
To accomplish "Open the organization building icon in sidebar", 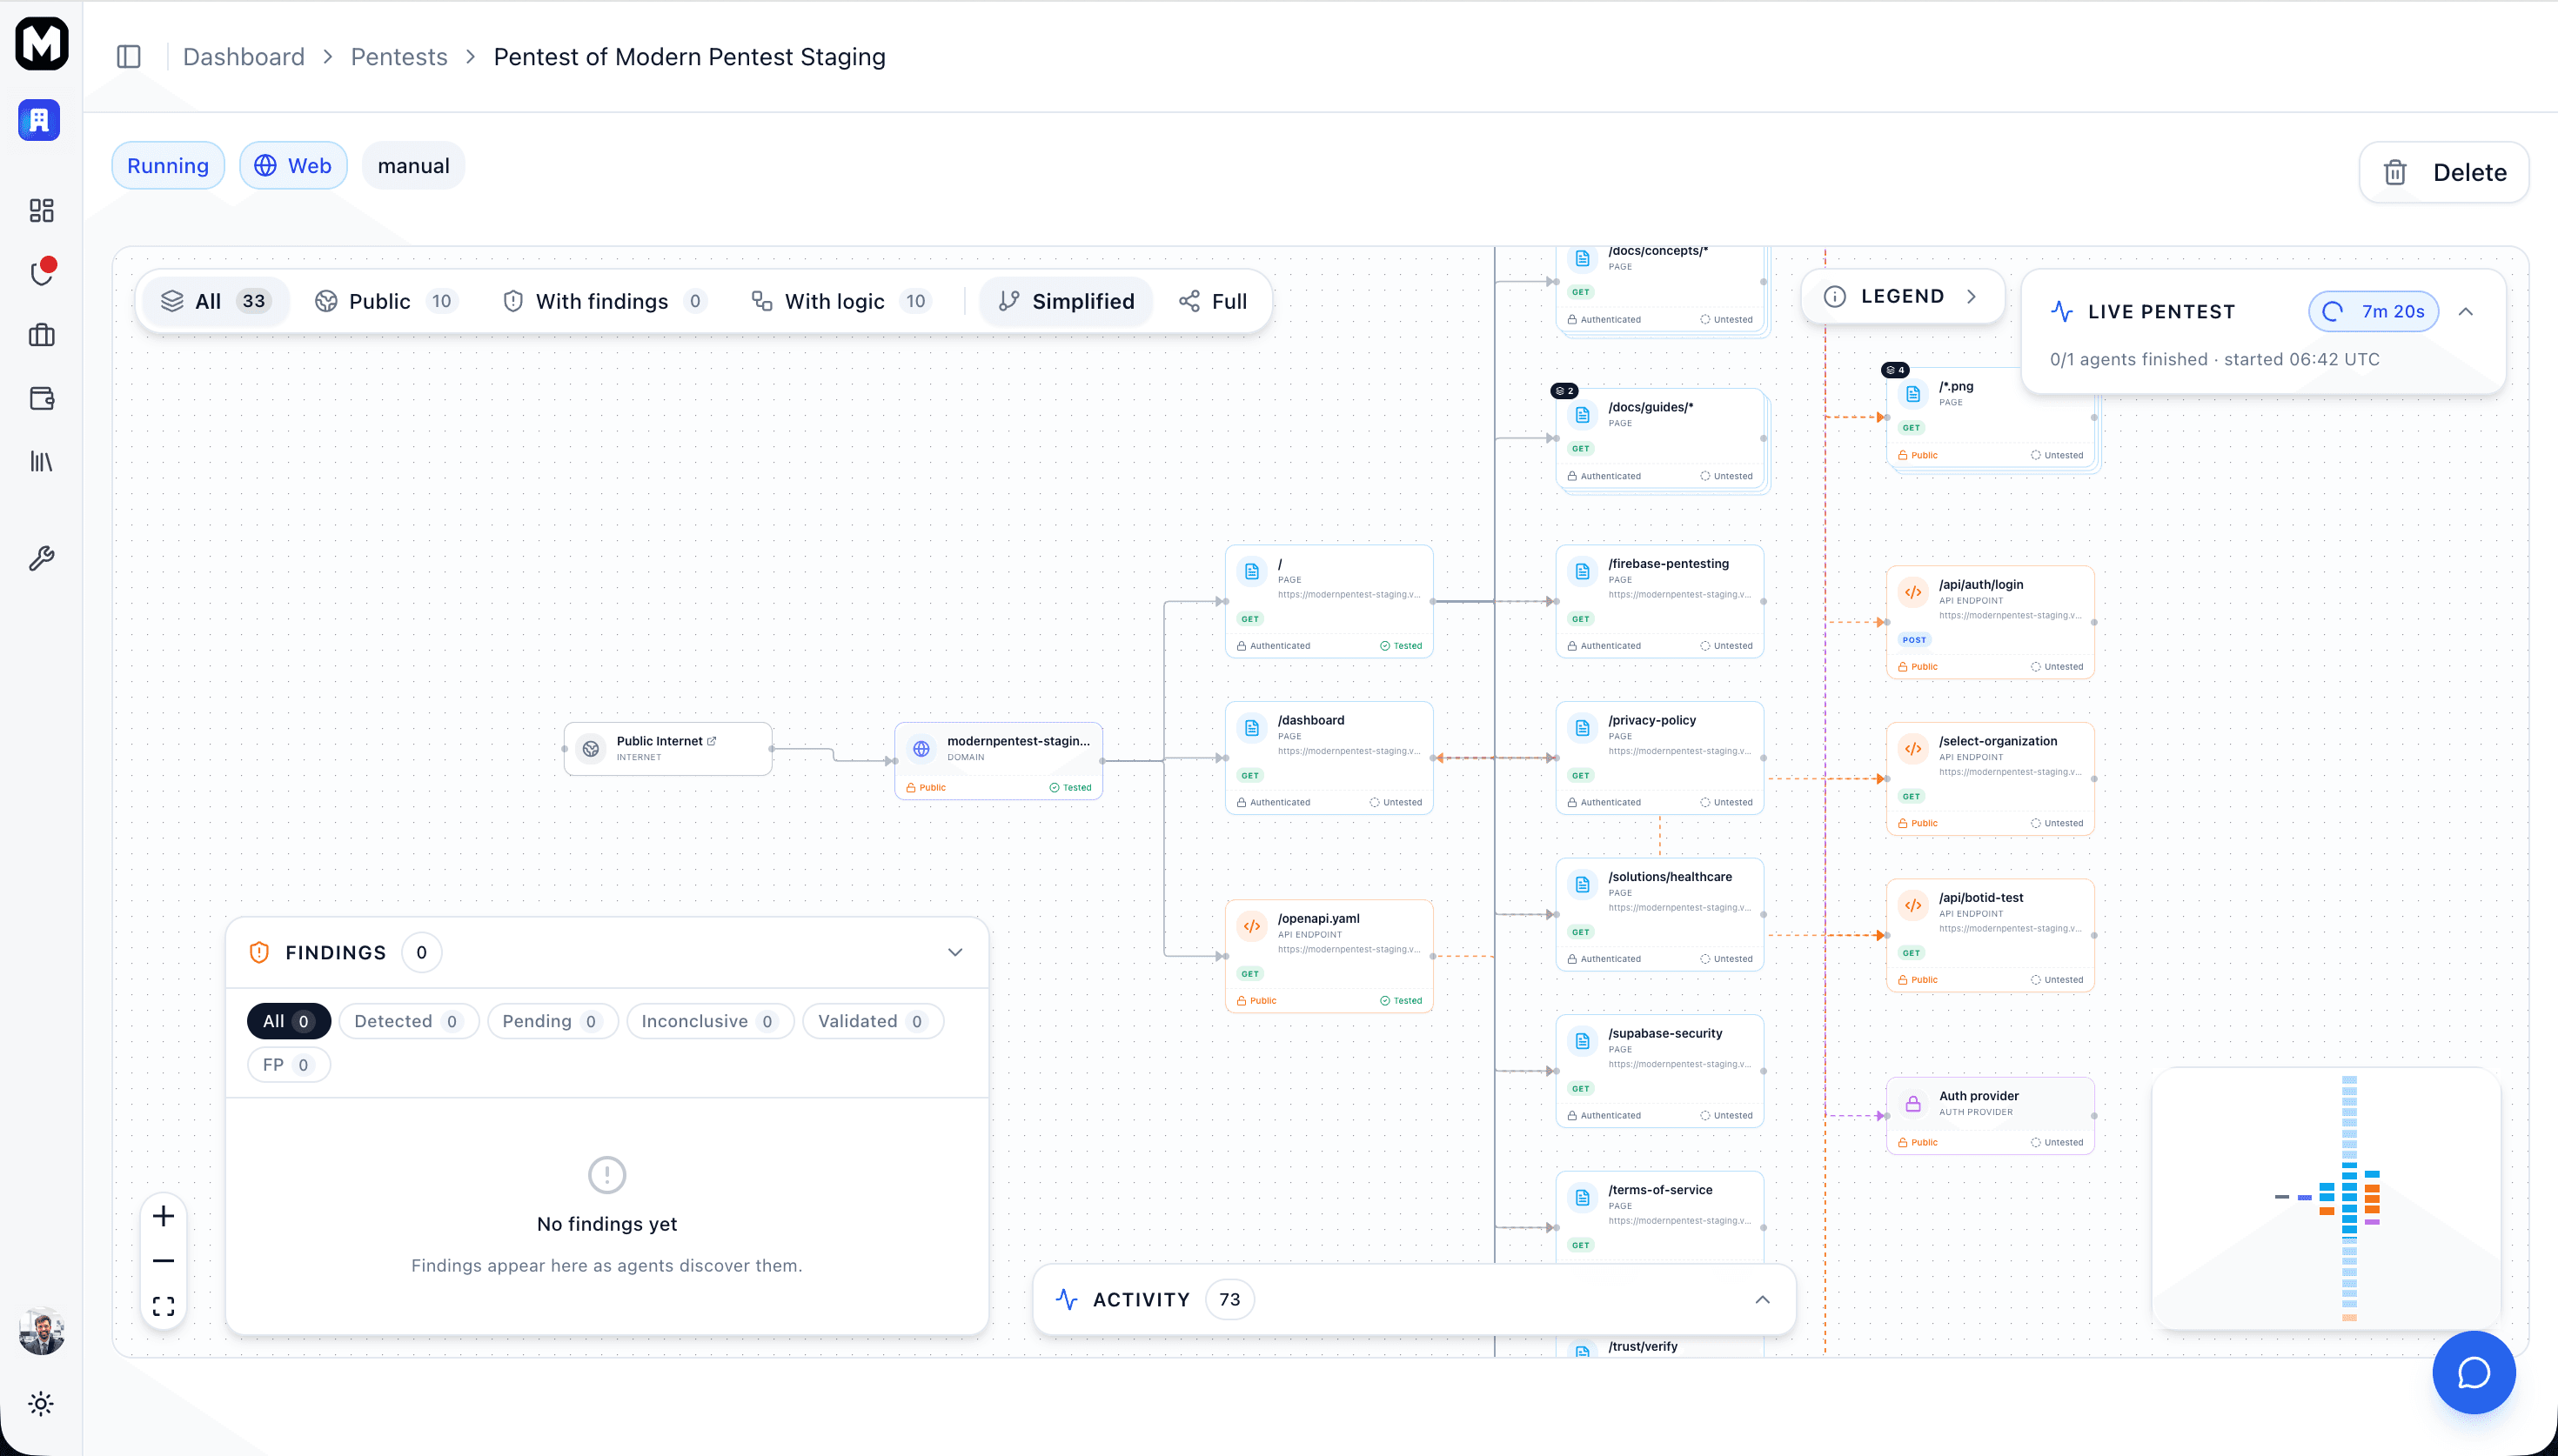I will click(x=39, y=120).
